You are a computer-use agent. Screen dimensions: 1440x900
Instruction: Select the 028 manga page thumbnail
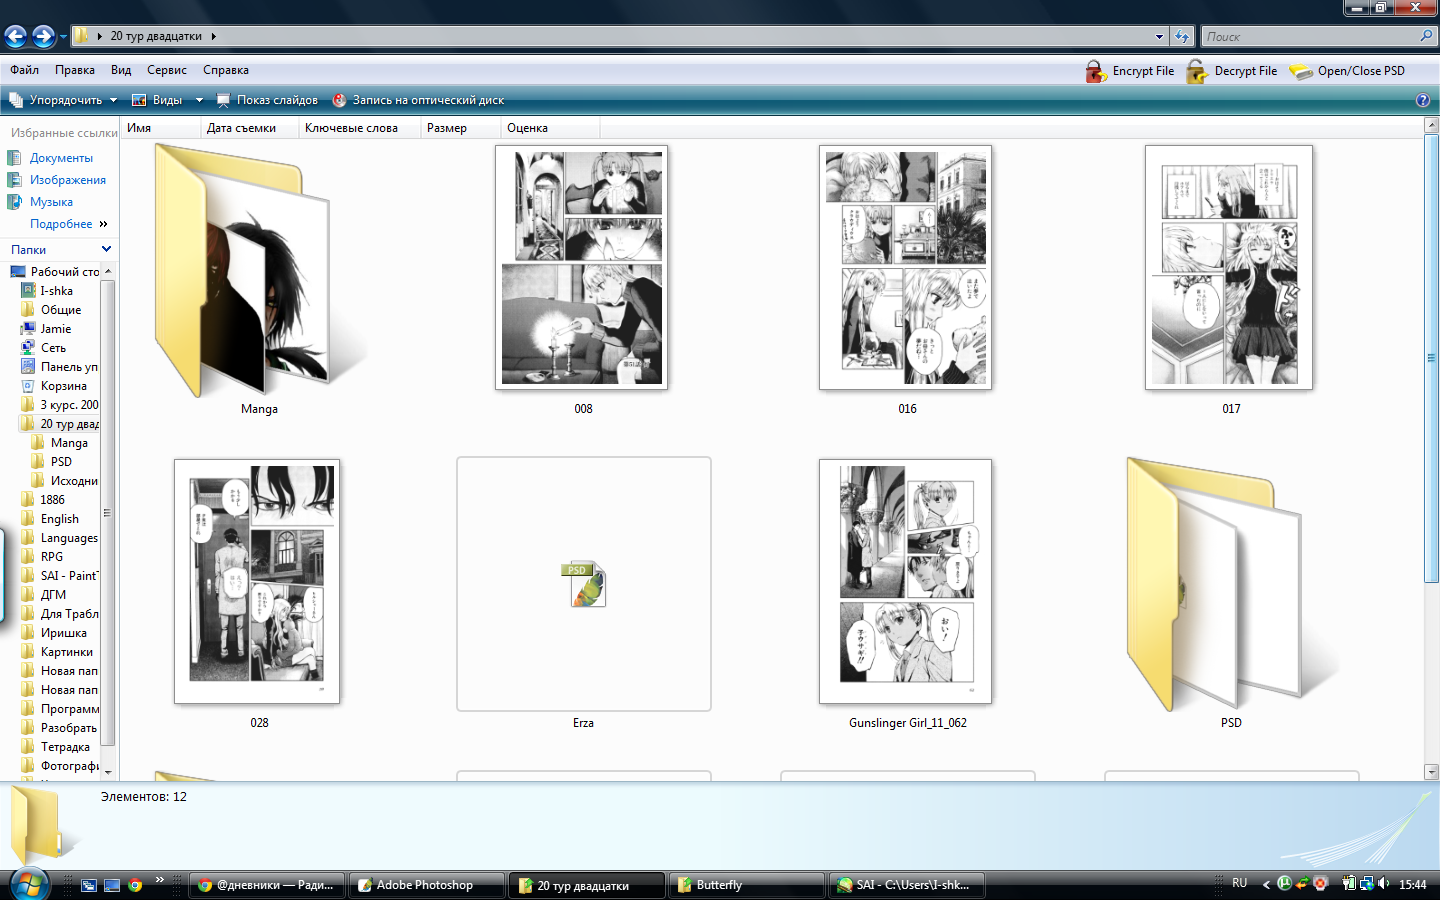(x=257, y=581)
